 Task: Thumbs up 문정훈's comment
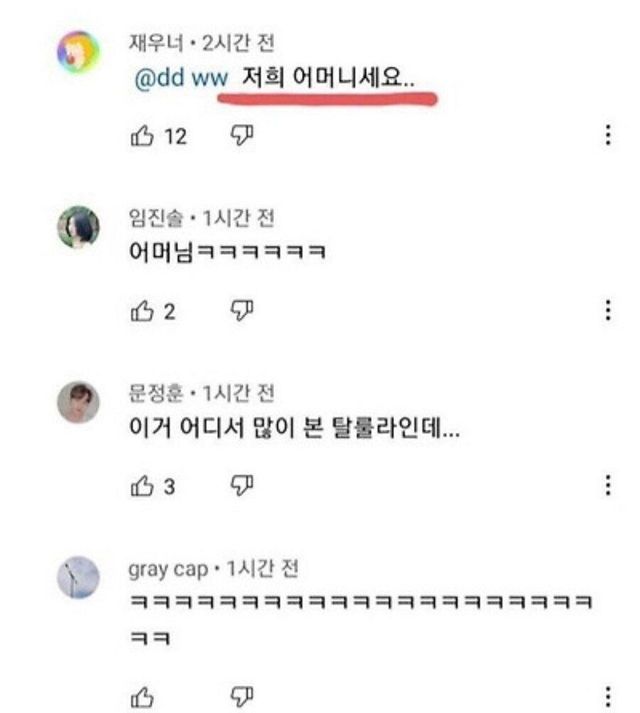pos(141,487)
